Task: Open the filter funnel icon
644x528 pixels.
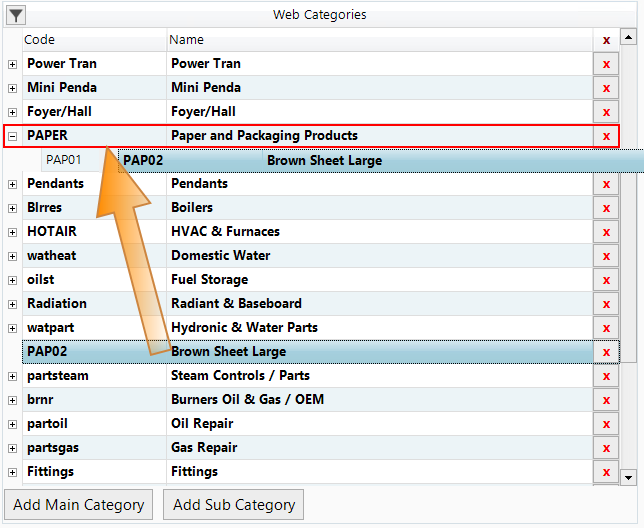Action: [16, 15]
